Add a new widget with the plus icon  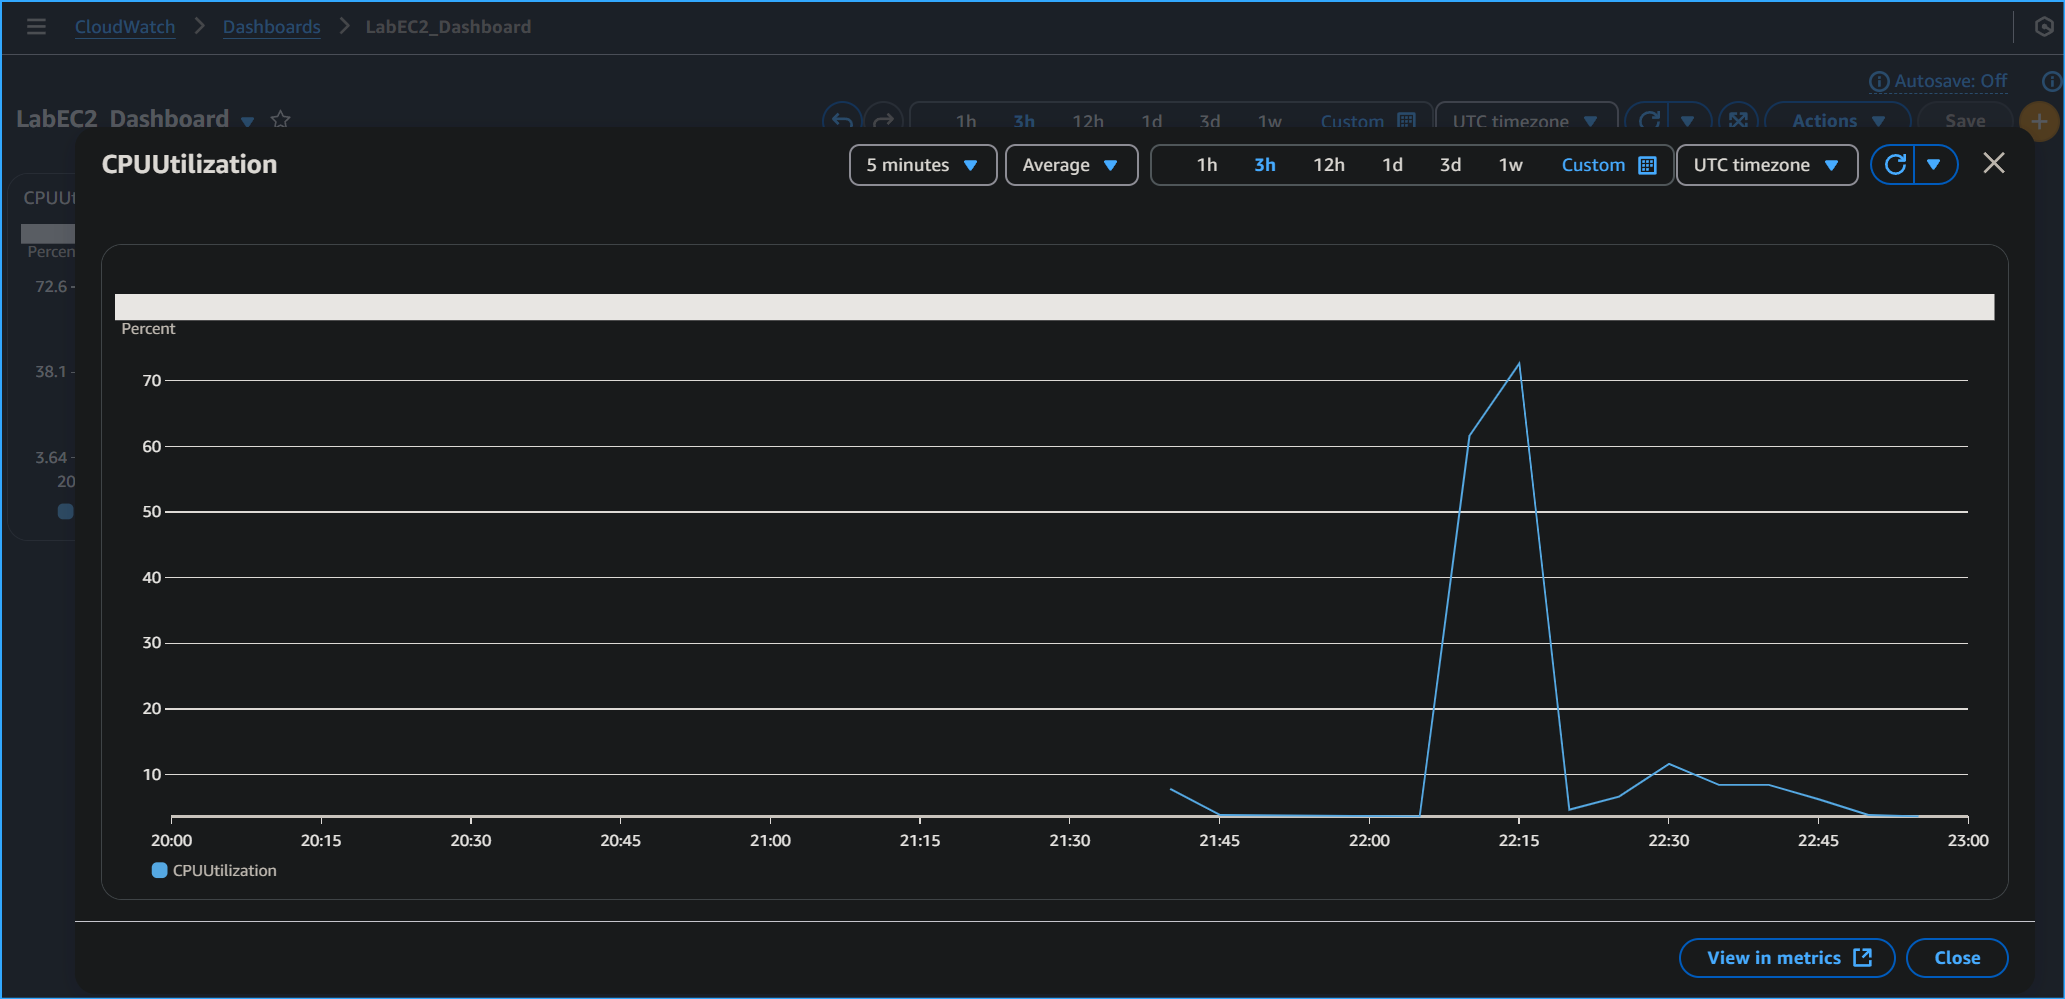(x=2039, y=121)
